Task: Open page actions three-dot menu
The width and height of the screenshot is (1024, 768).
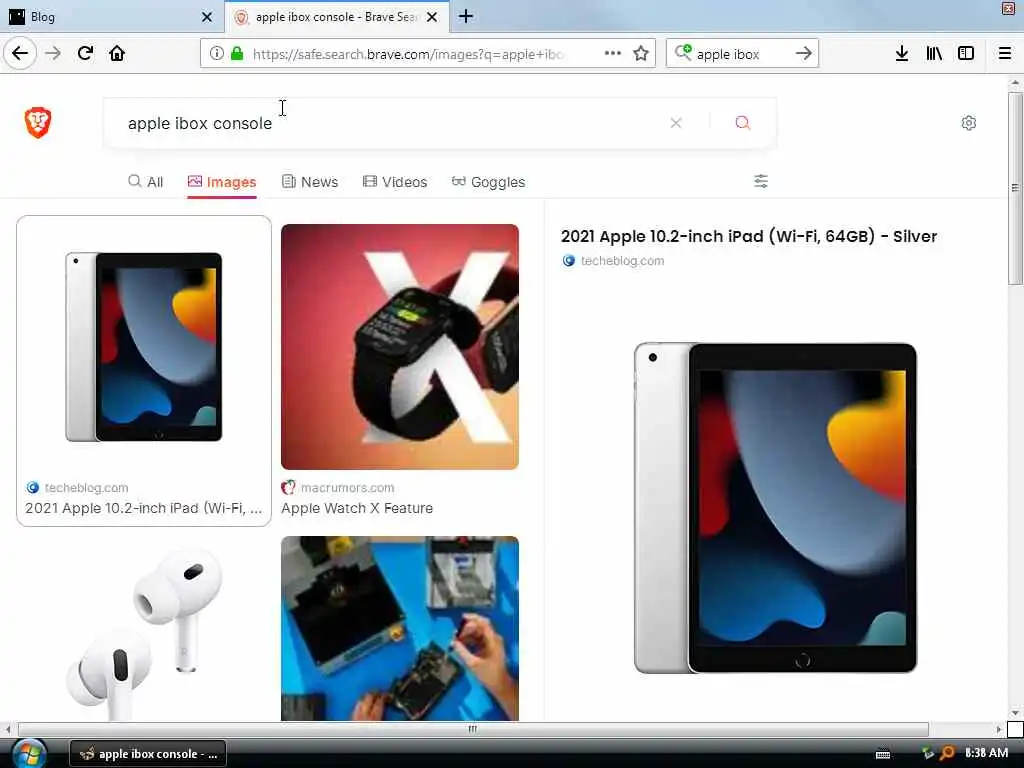Action: point(613,54)
